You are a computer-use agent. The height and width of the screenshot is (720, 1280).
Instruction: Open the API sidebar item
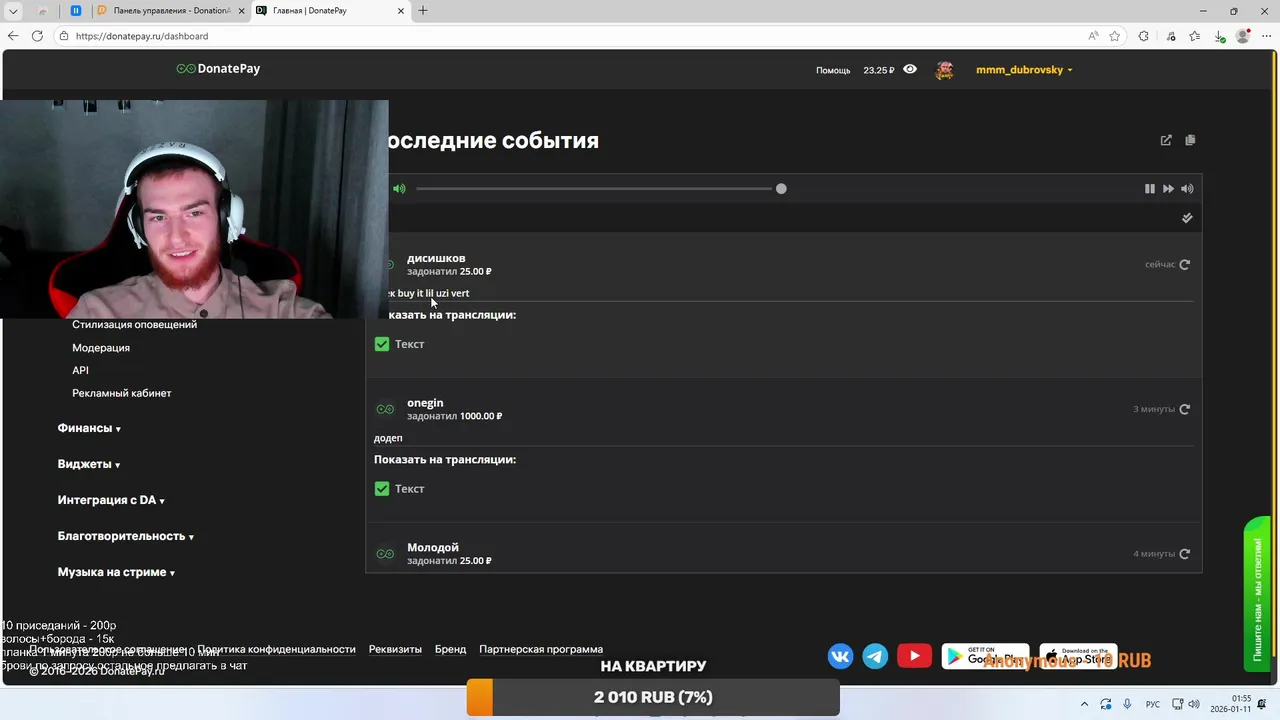[x=80, y=370]
